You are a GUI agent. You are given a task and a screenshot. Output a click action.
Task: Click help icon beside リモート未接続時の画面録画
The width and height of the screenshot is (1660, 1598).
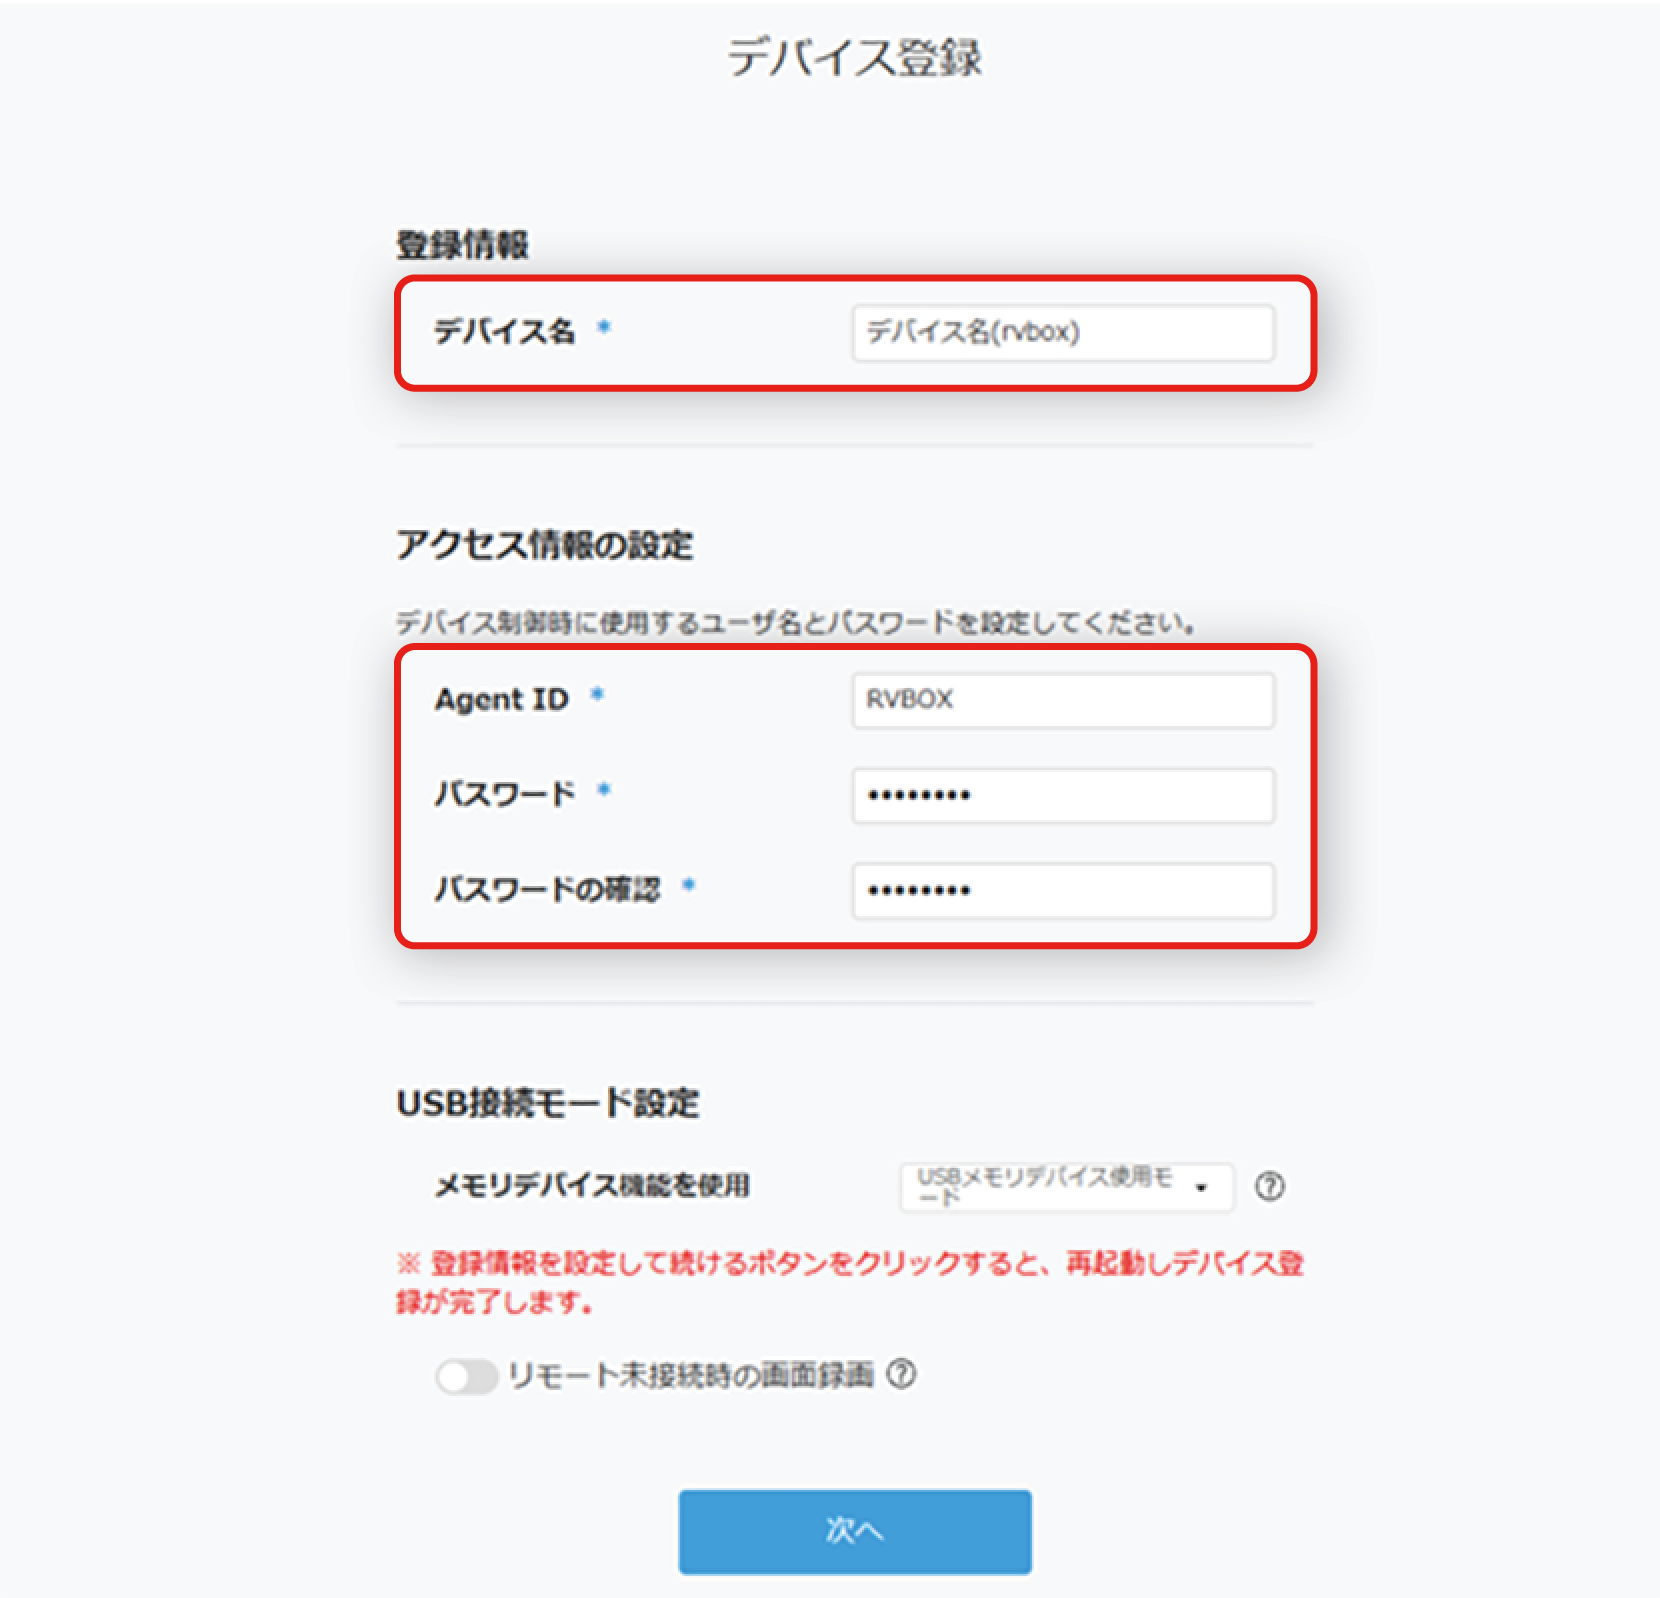tap(901, 1375)
